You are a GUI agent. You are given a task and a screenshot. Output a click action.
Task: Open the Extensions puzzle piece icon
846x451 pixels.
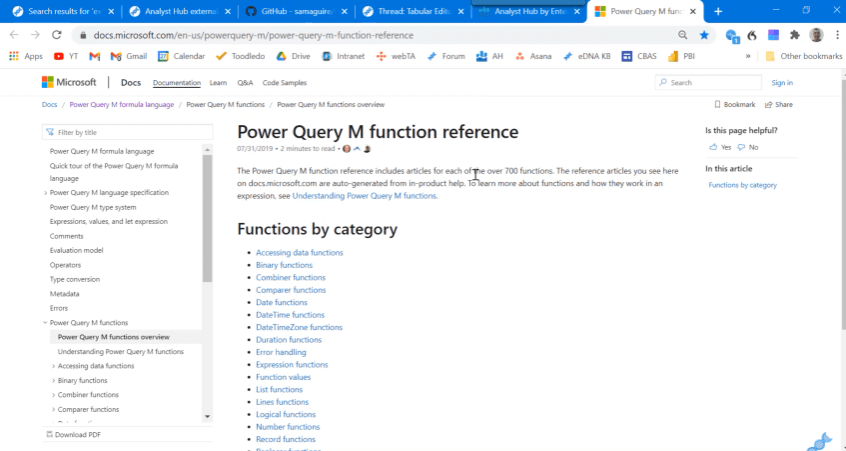[x=794, y=35]
